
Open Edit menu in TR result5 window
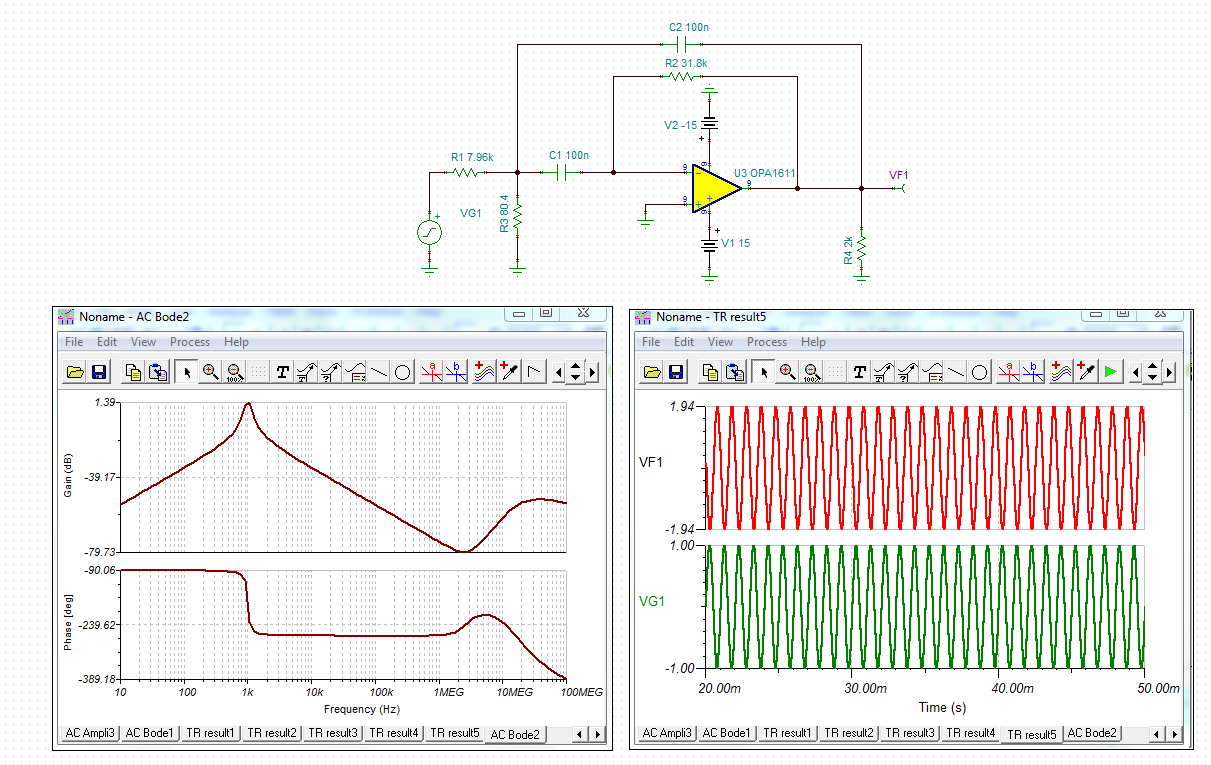pos(684,342)
